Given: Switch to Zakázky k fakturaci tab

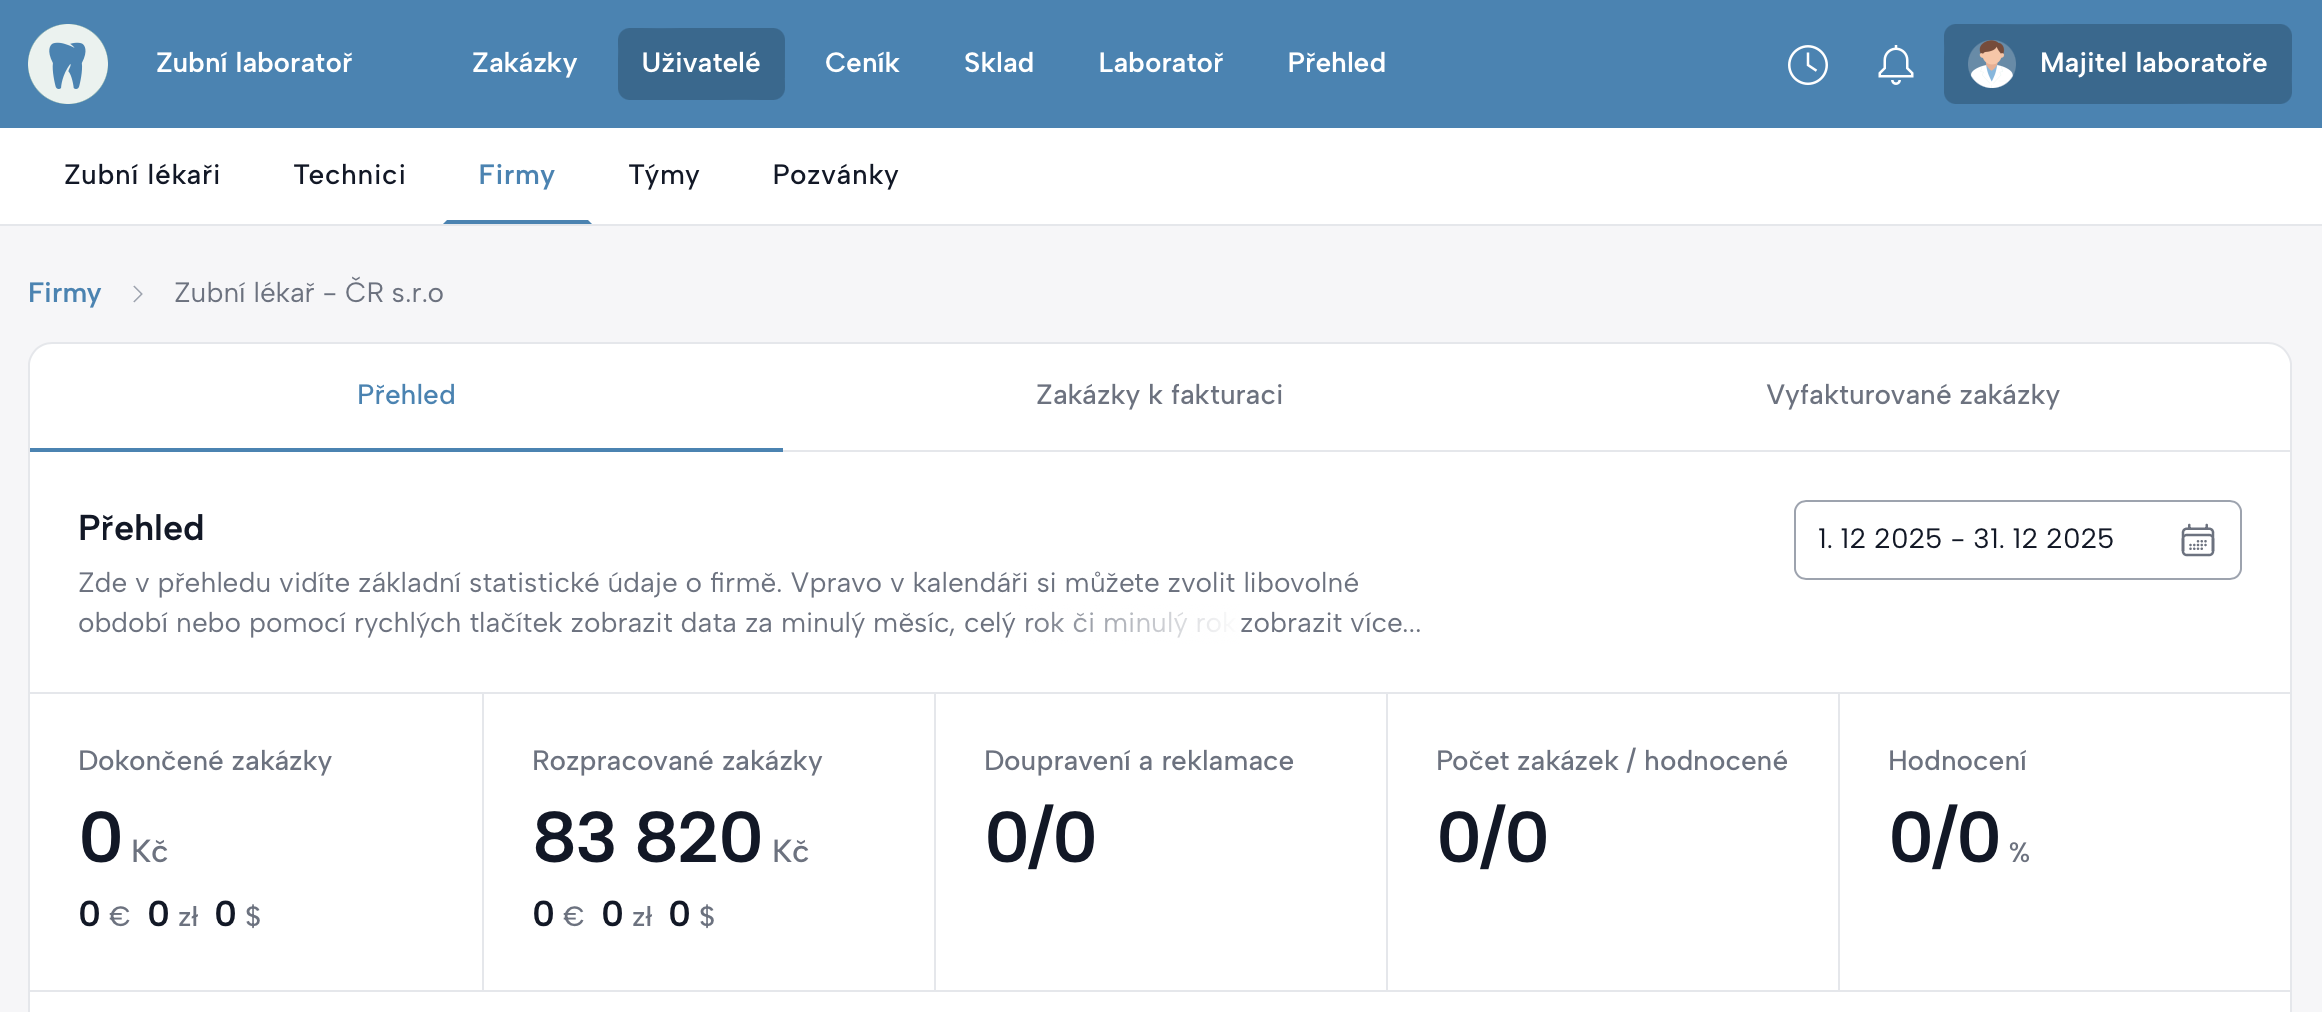Looking at the screenshot, I should [x=1159, y=395].
